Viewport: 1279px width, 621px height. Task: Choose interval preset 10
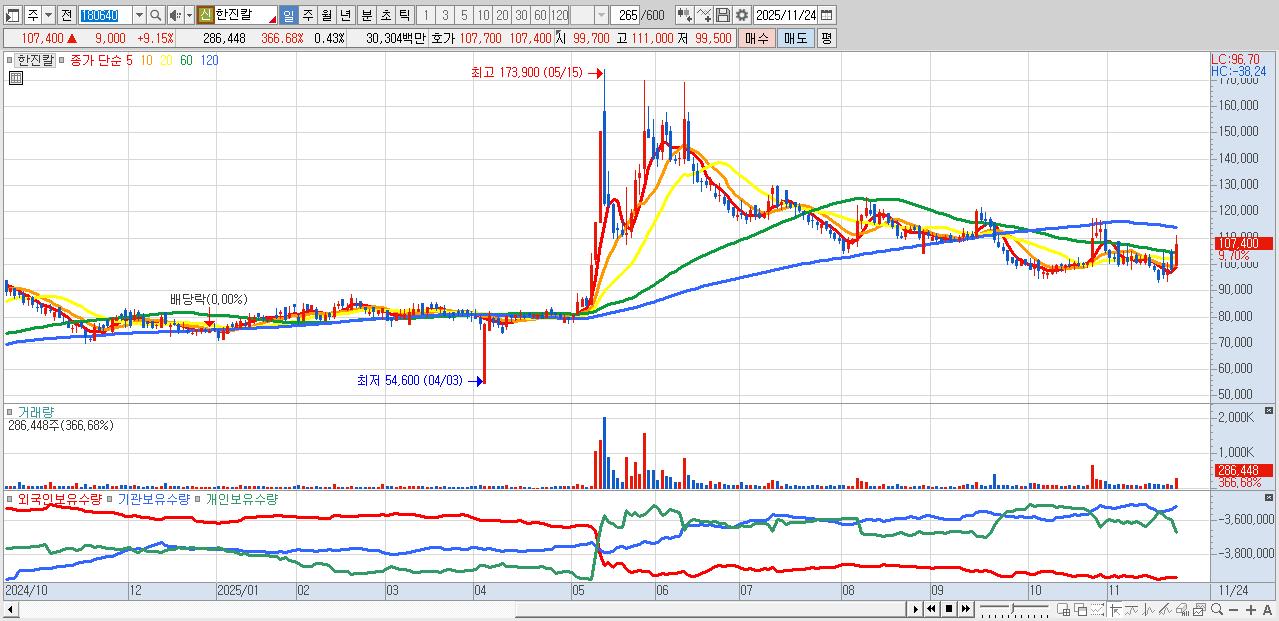pyautogui.click(x=483, y=15)
